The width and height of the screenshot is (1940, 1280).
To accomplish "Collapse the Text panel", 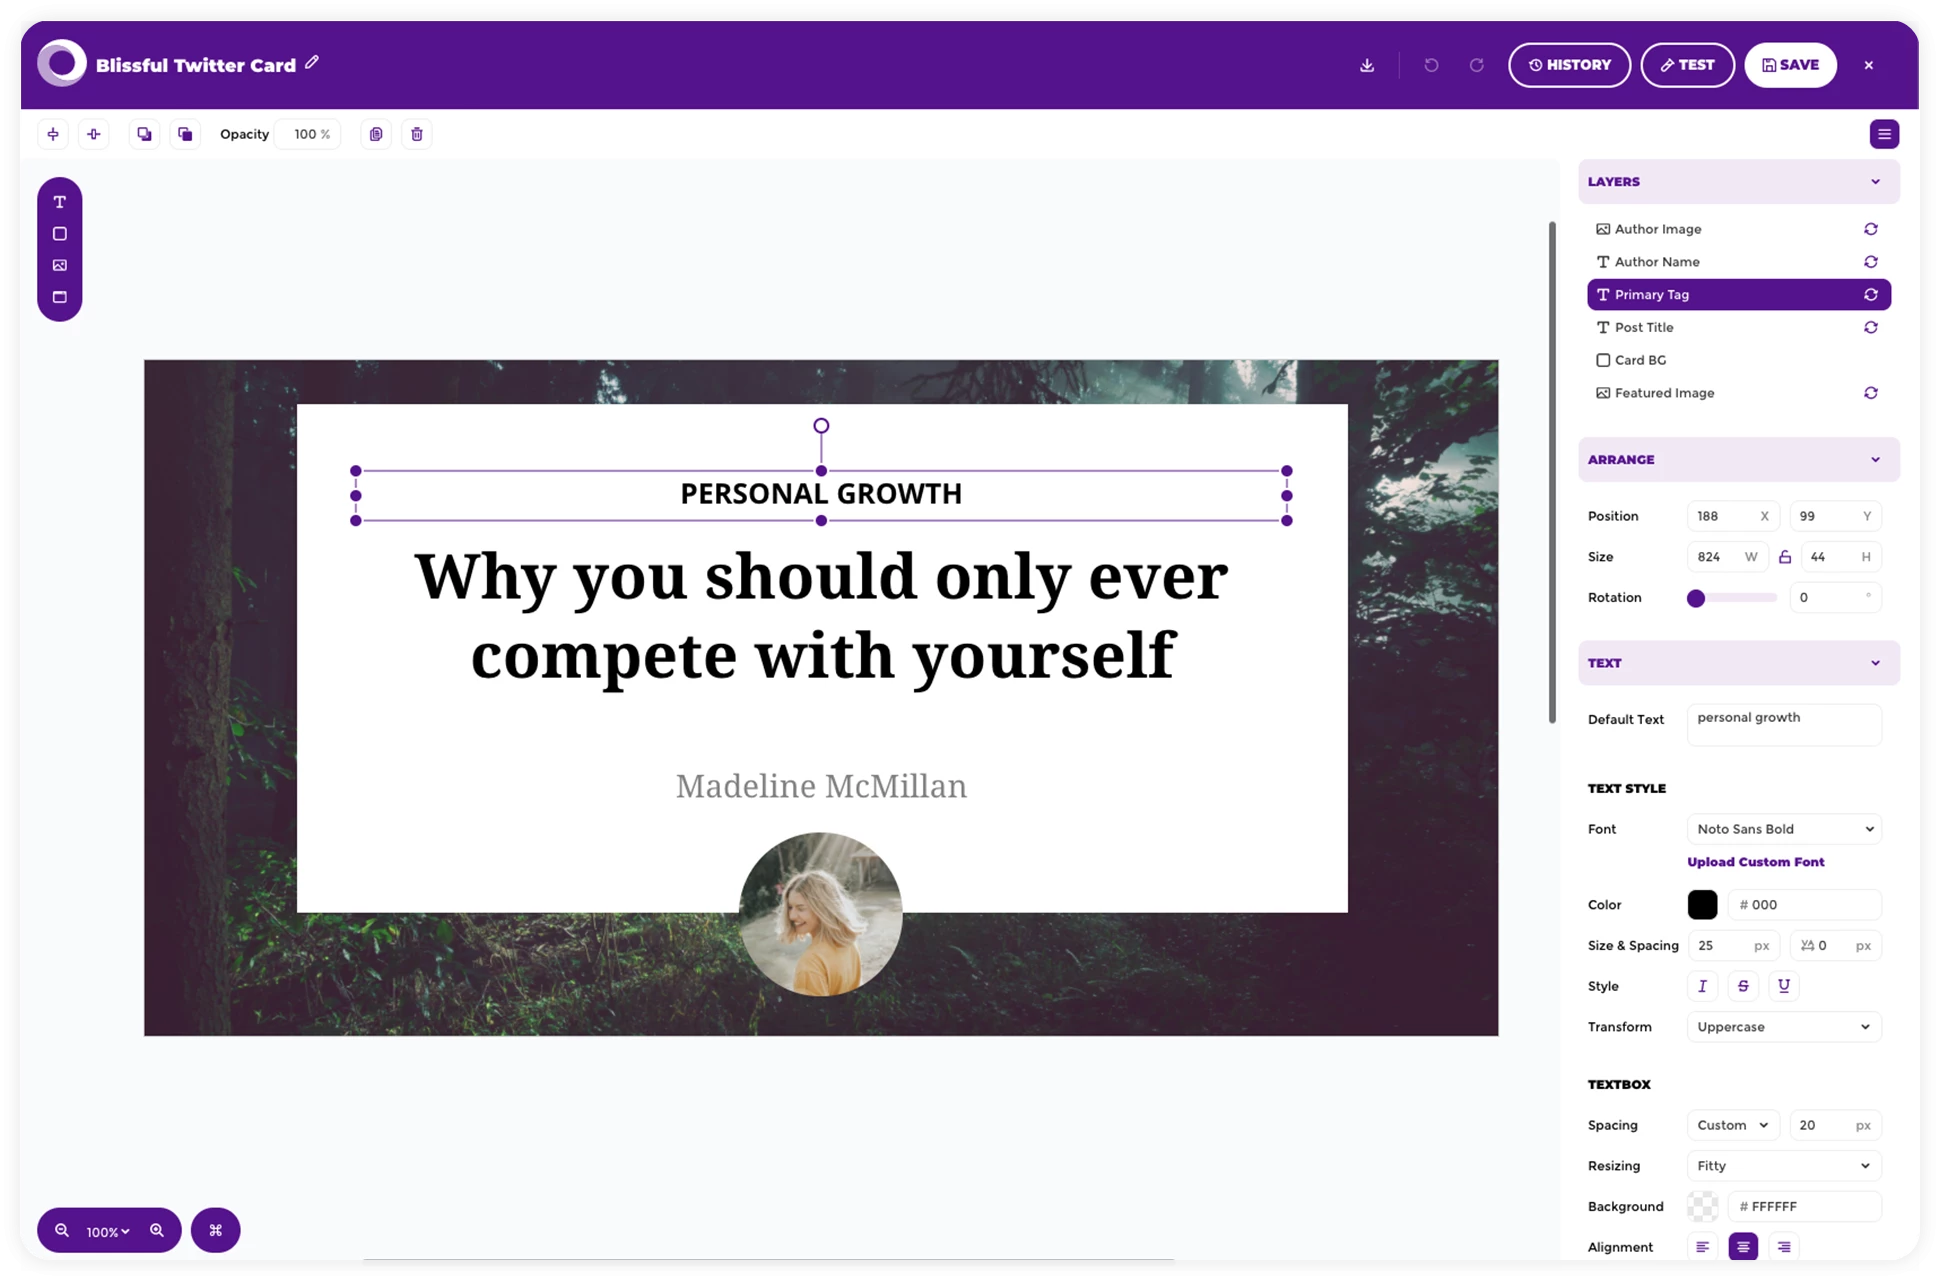I will tap(1875, 663).
